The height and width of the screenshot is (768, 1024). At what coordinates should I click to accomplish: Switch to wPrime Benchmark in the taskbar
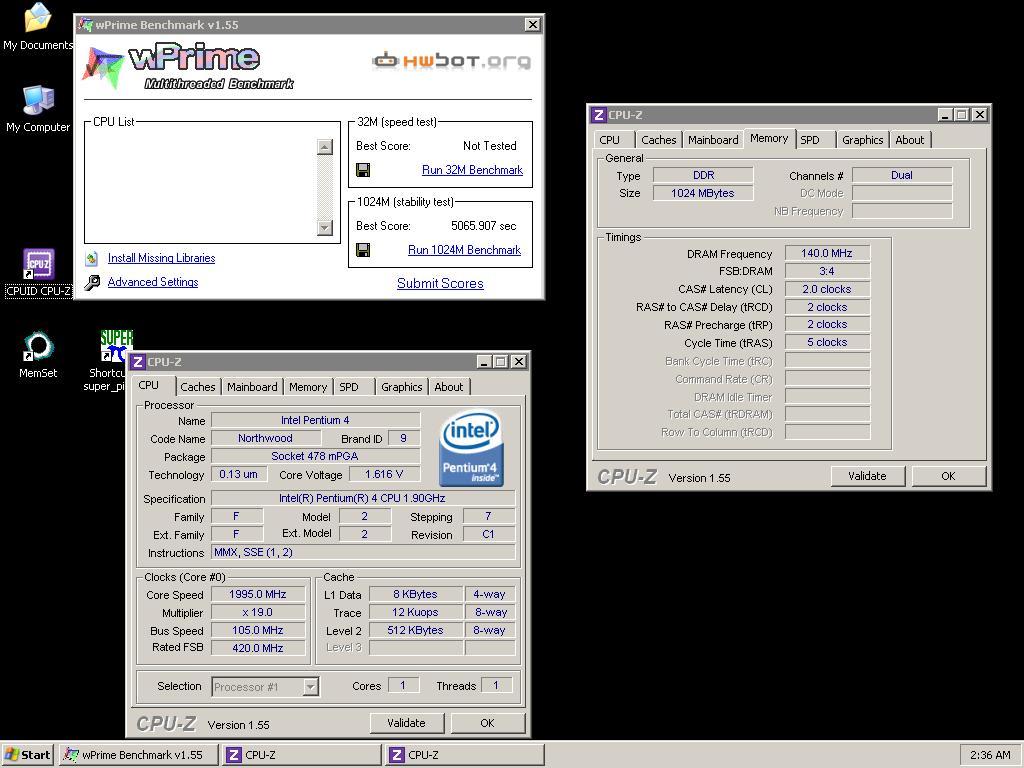(138, 755)
